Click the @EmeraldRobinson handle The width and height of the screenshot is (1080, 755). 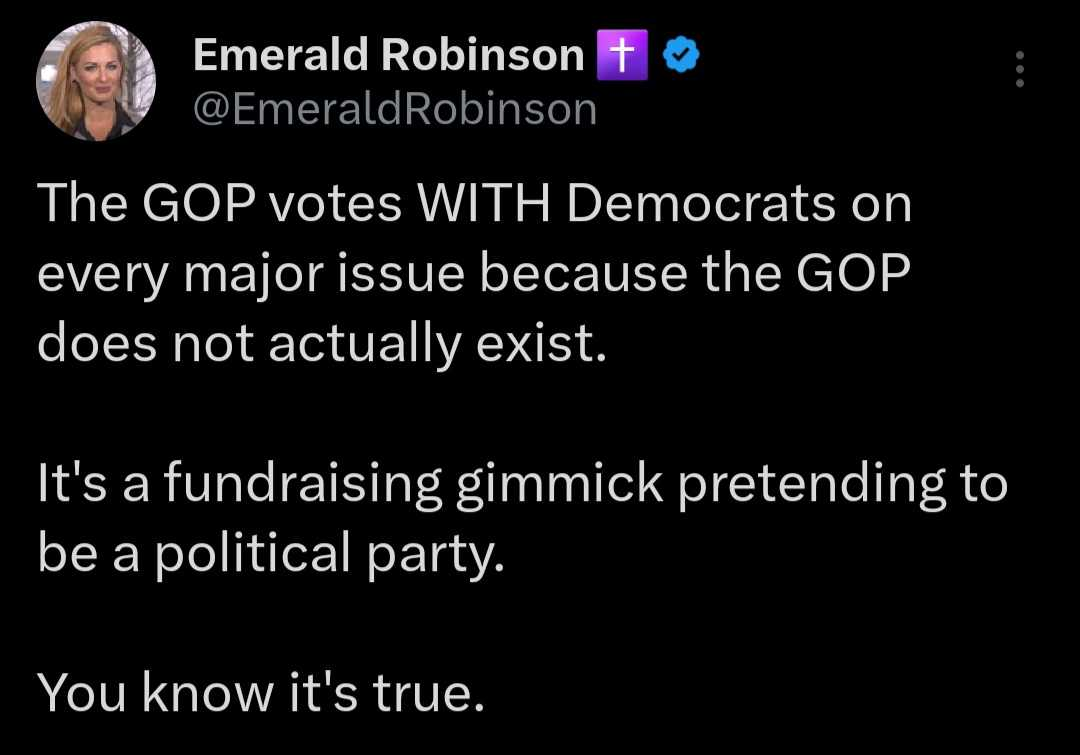(x=394, y=108)
